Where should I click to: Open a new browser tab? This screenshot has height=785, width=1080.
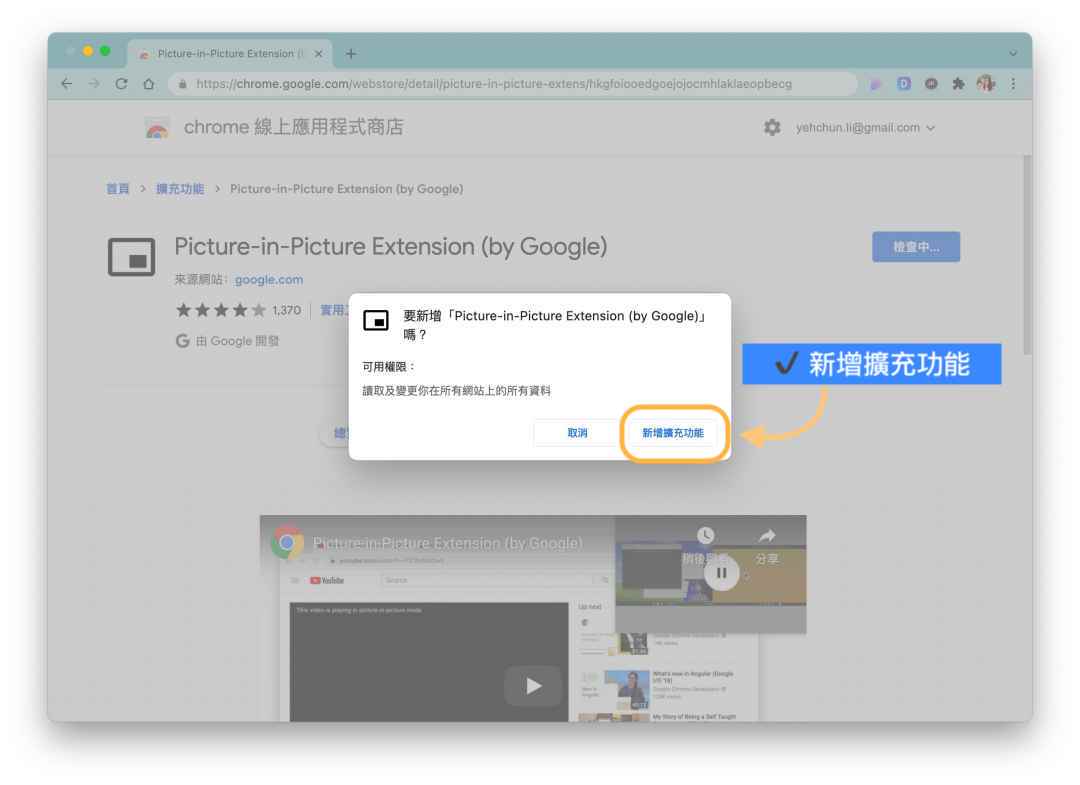350,53
